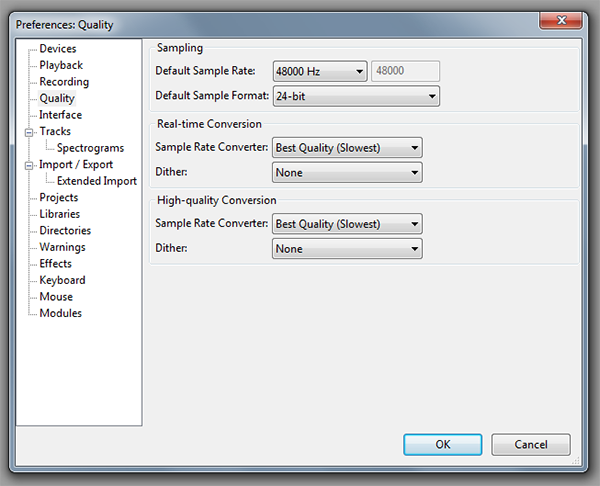Open the Default Sample Format dropdown
Screen dimensions: 600x486
tap(355, 96)
